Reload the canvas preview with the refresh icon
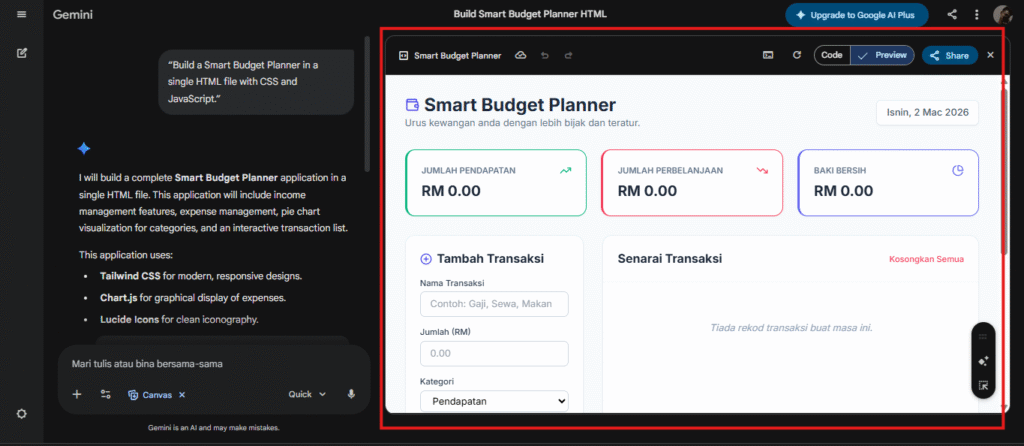This screenshot has width=1024, height=446. (x=797, y=55)
